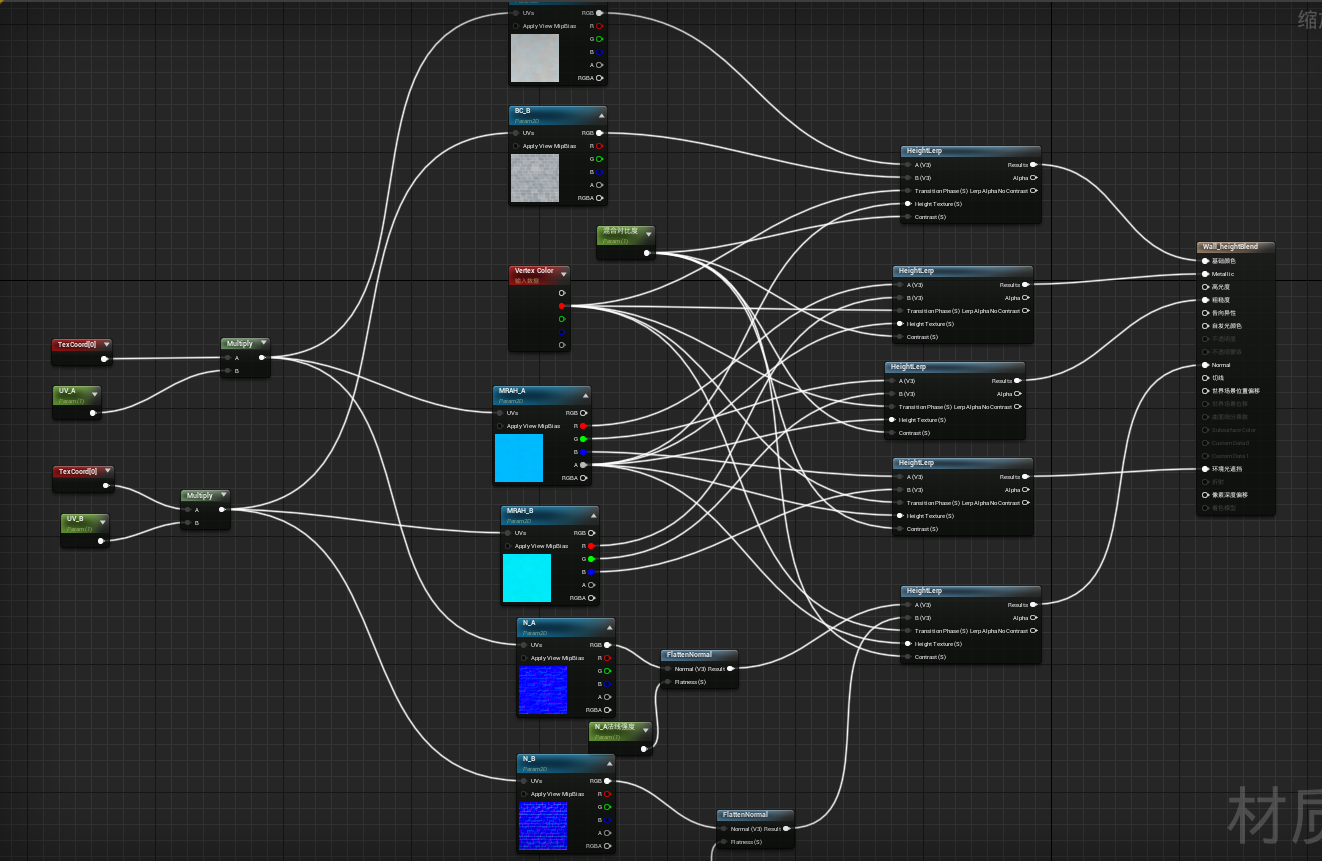Click the green output pin of Vertex Color

click(x=562, y=319)
